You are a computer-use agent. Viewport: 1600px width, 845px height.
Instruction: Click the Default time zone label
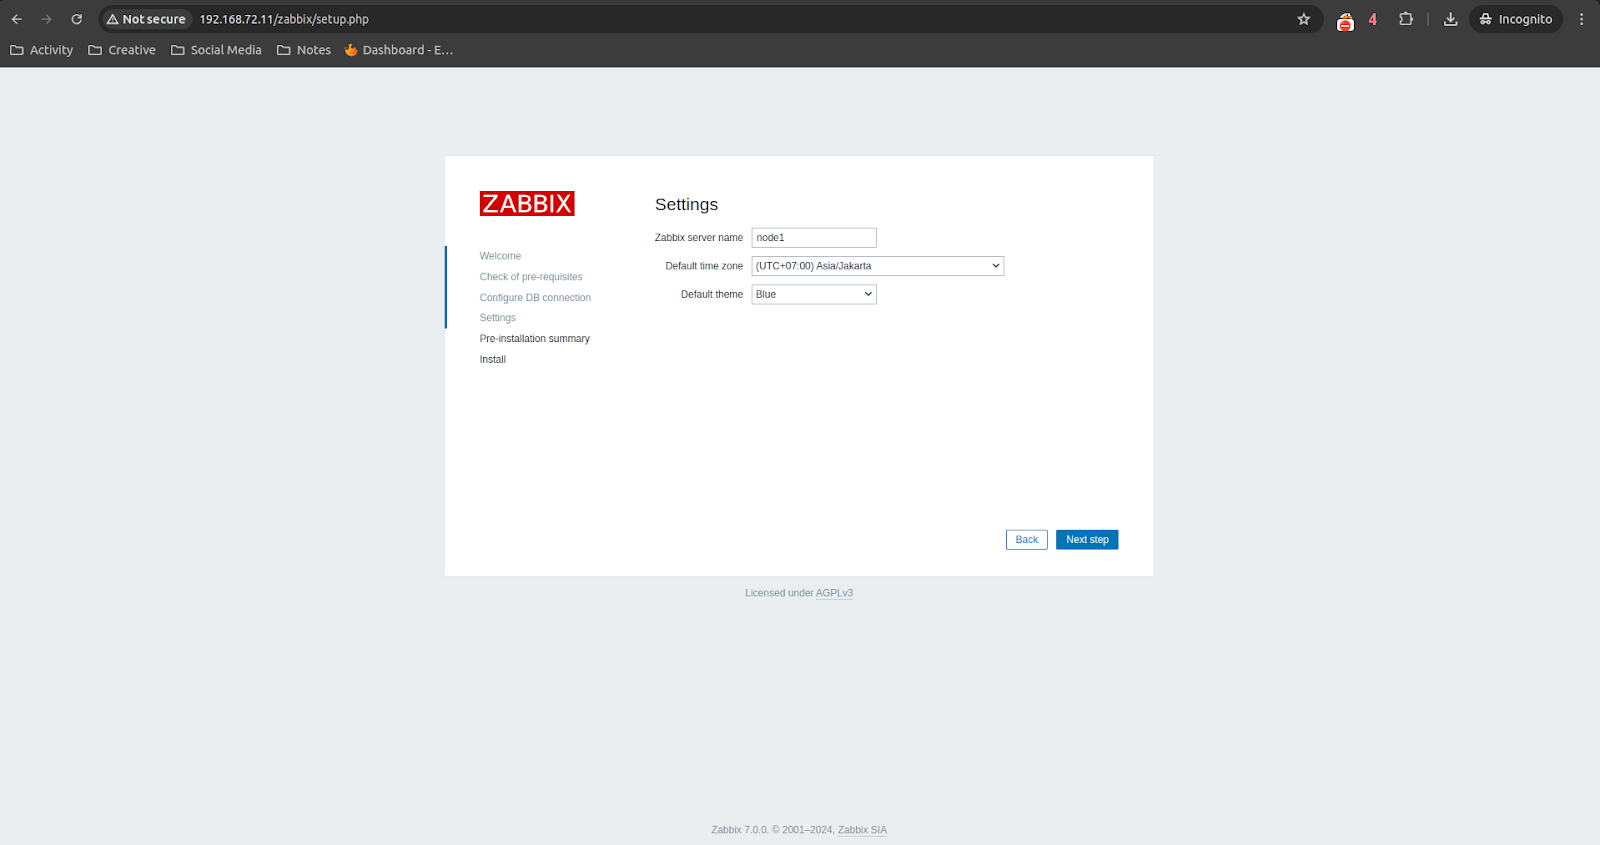704,266
